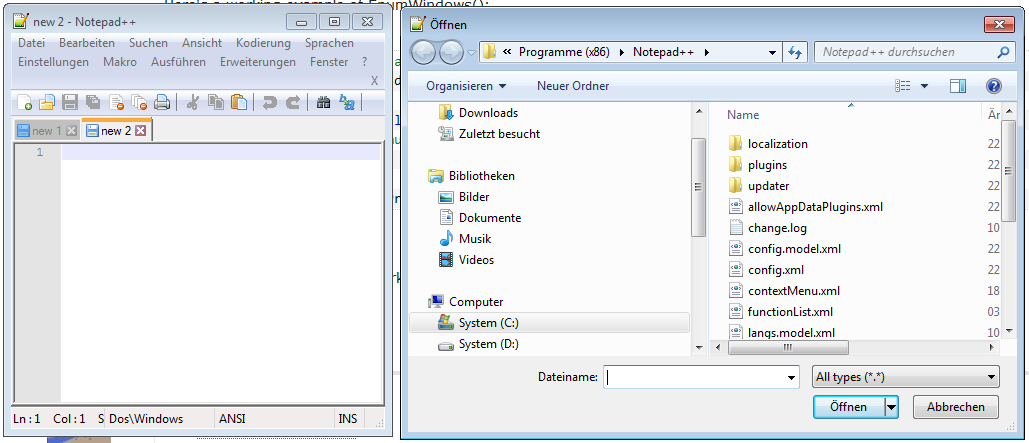Open recent locations dropdown beside the forward arrow
1029x443 pixels.
coord(471,53)
